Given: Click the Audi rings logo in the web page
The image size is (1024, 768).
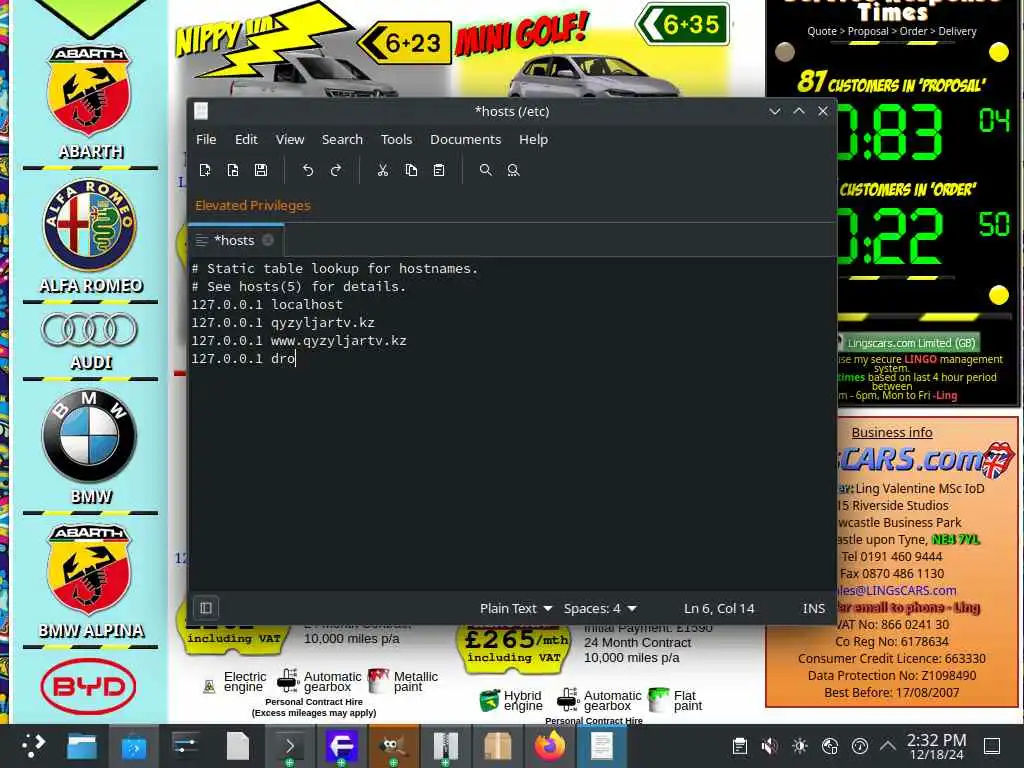Looking at the screenshot, I should pyautogui.click(x=89, y=330).
